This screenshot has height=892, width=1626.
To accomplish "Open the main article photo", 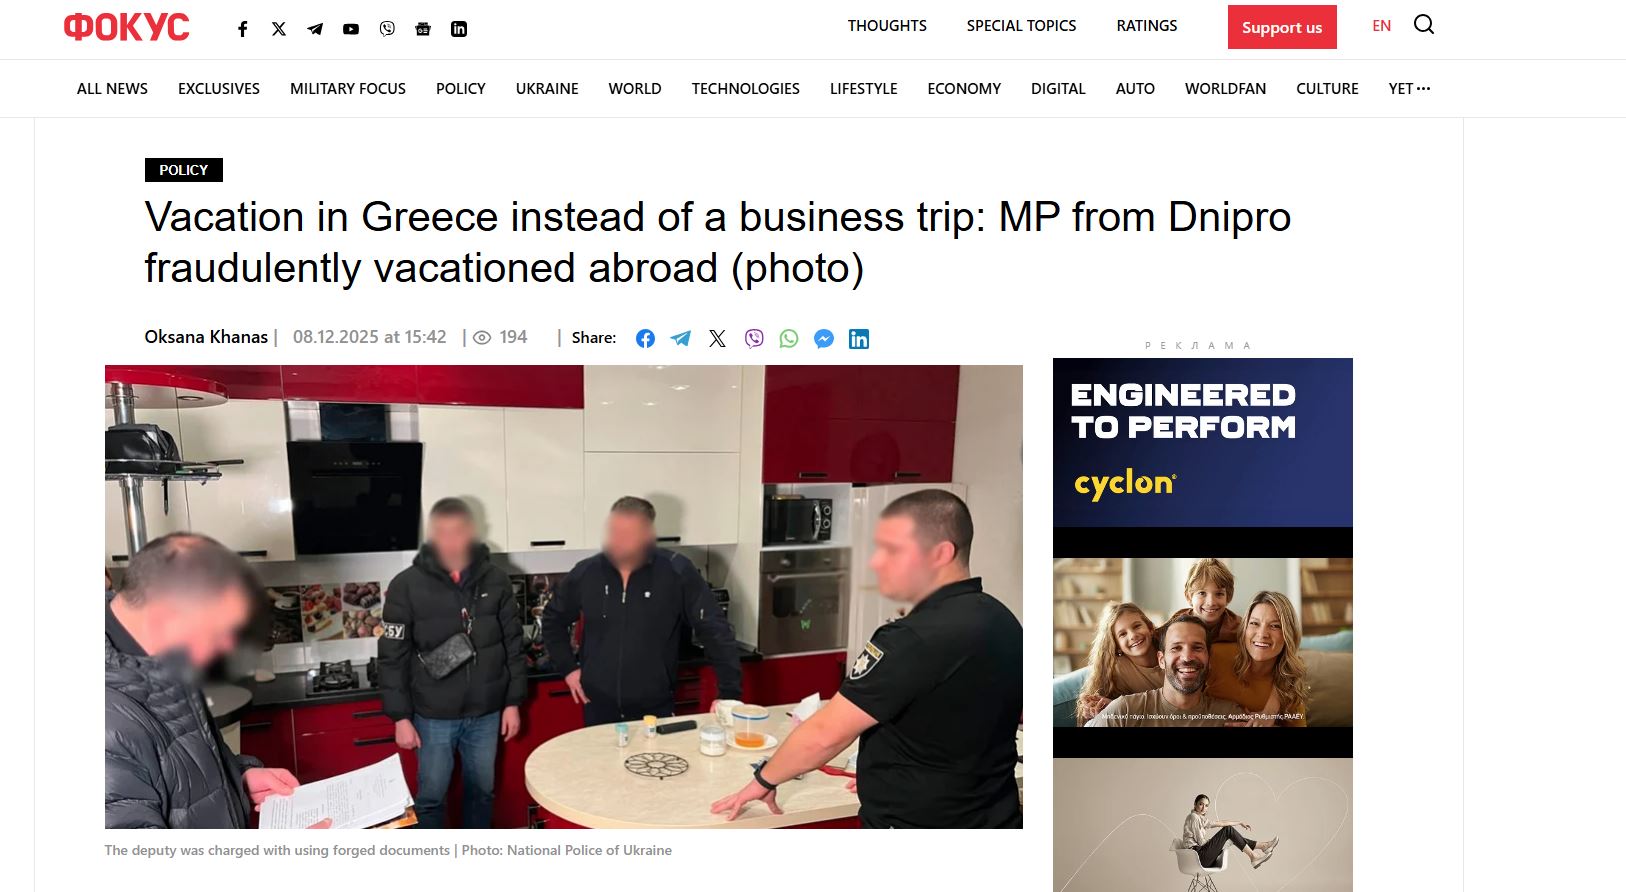I will tap(564, 597).
